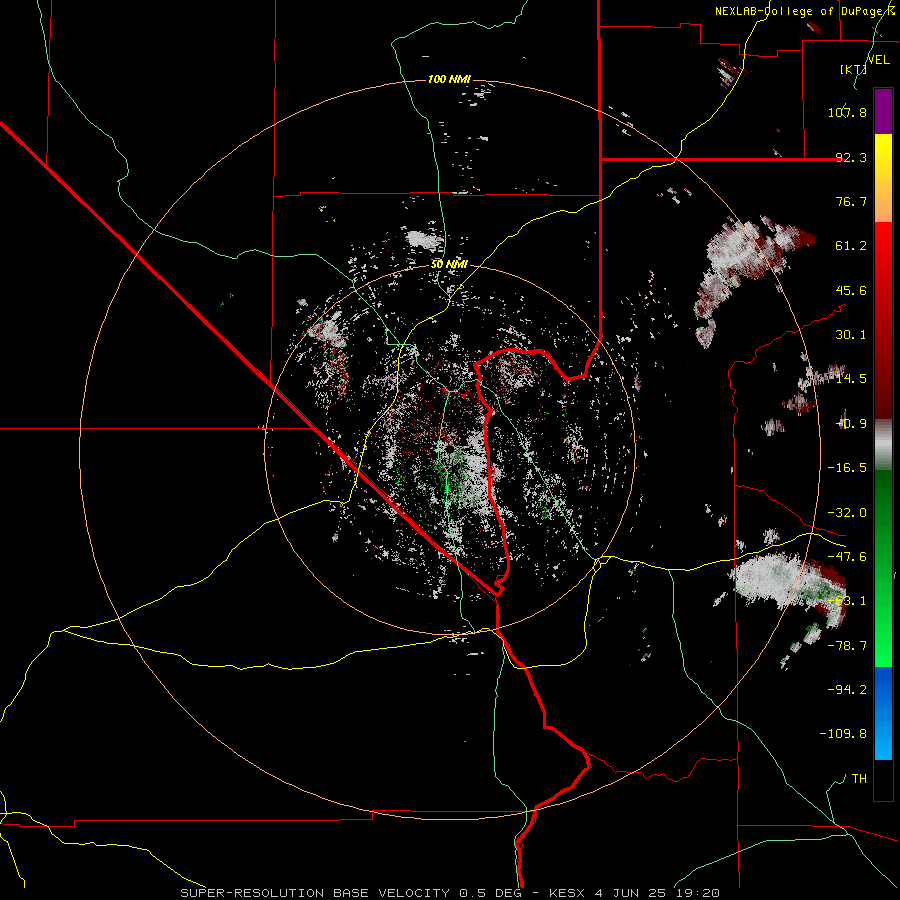
Task: Select the 92.3 velocity scale value
Action: coord(851,157)
